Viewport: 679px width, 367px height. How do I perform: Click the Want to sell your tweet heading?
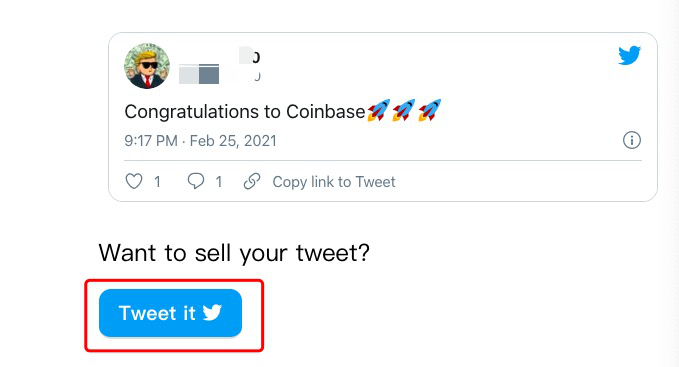[x=234, y=253]
